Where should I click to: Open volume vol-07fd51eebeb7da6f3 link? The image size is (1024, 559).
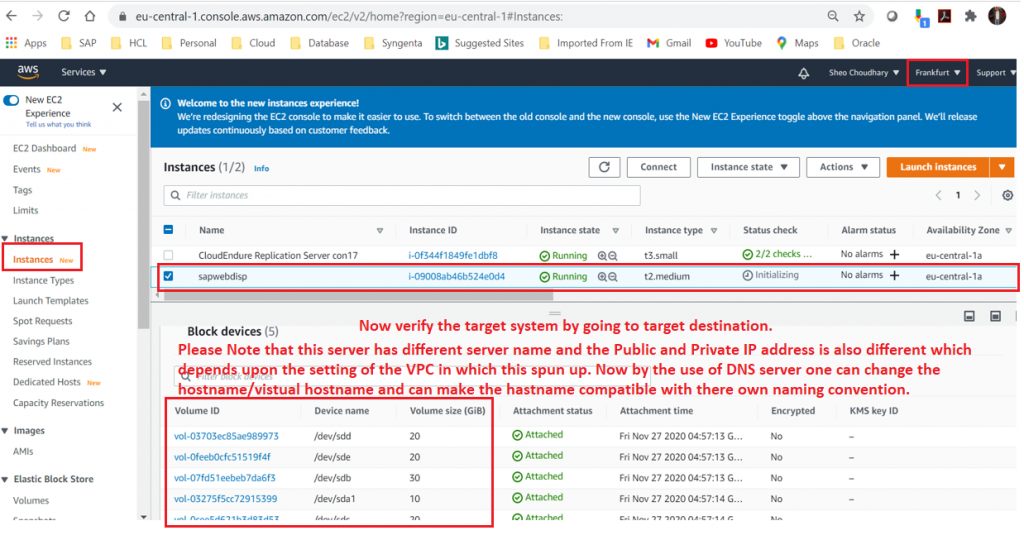click(225, 477)
